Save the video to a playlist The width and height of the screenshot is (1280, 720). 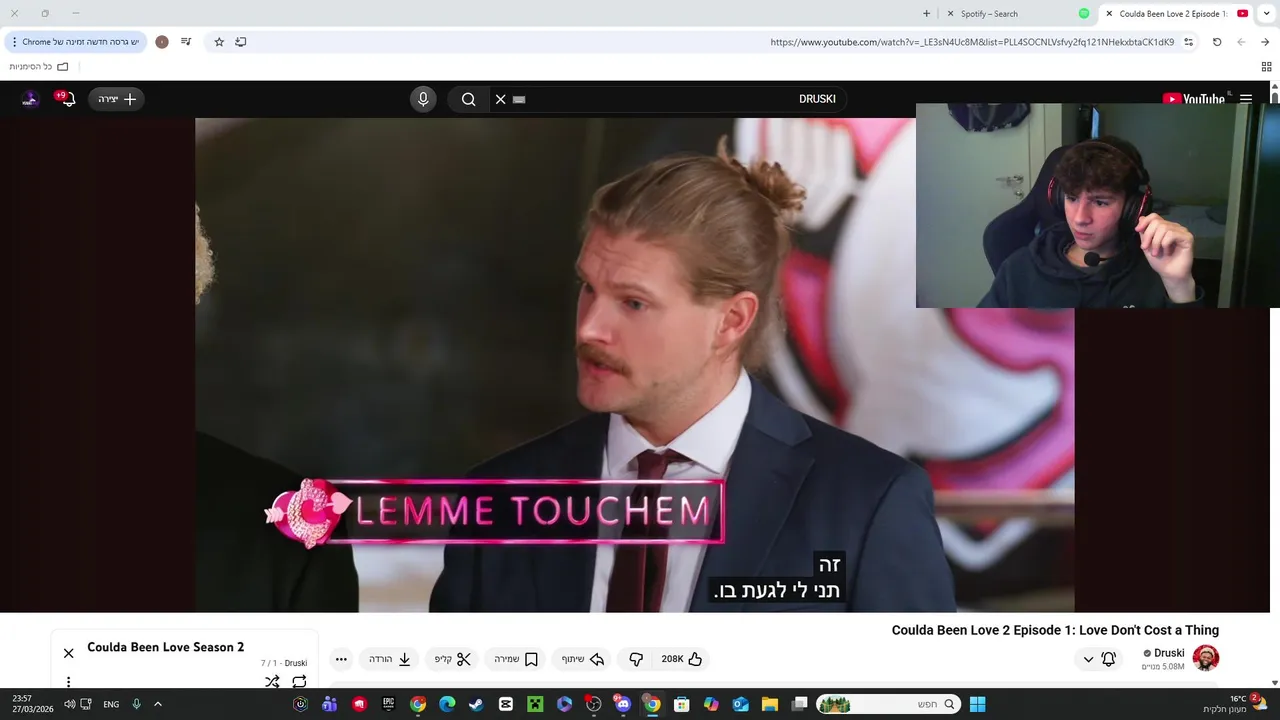click(516, 659)
